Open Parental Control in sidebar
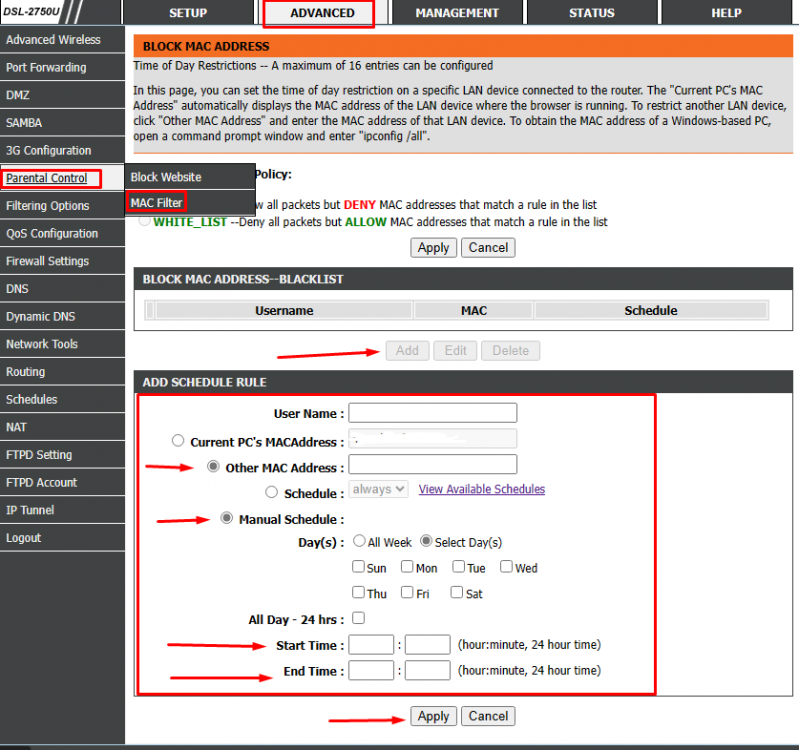Viewport: 799px width, 750px height. [46, 178]
